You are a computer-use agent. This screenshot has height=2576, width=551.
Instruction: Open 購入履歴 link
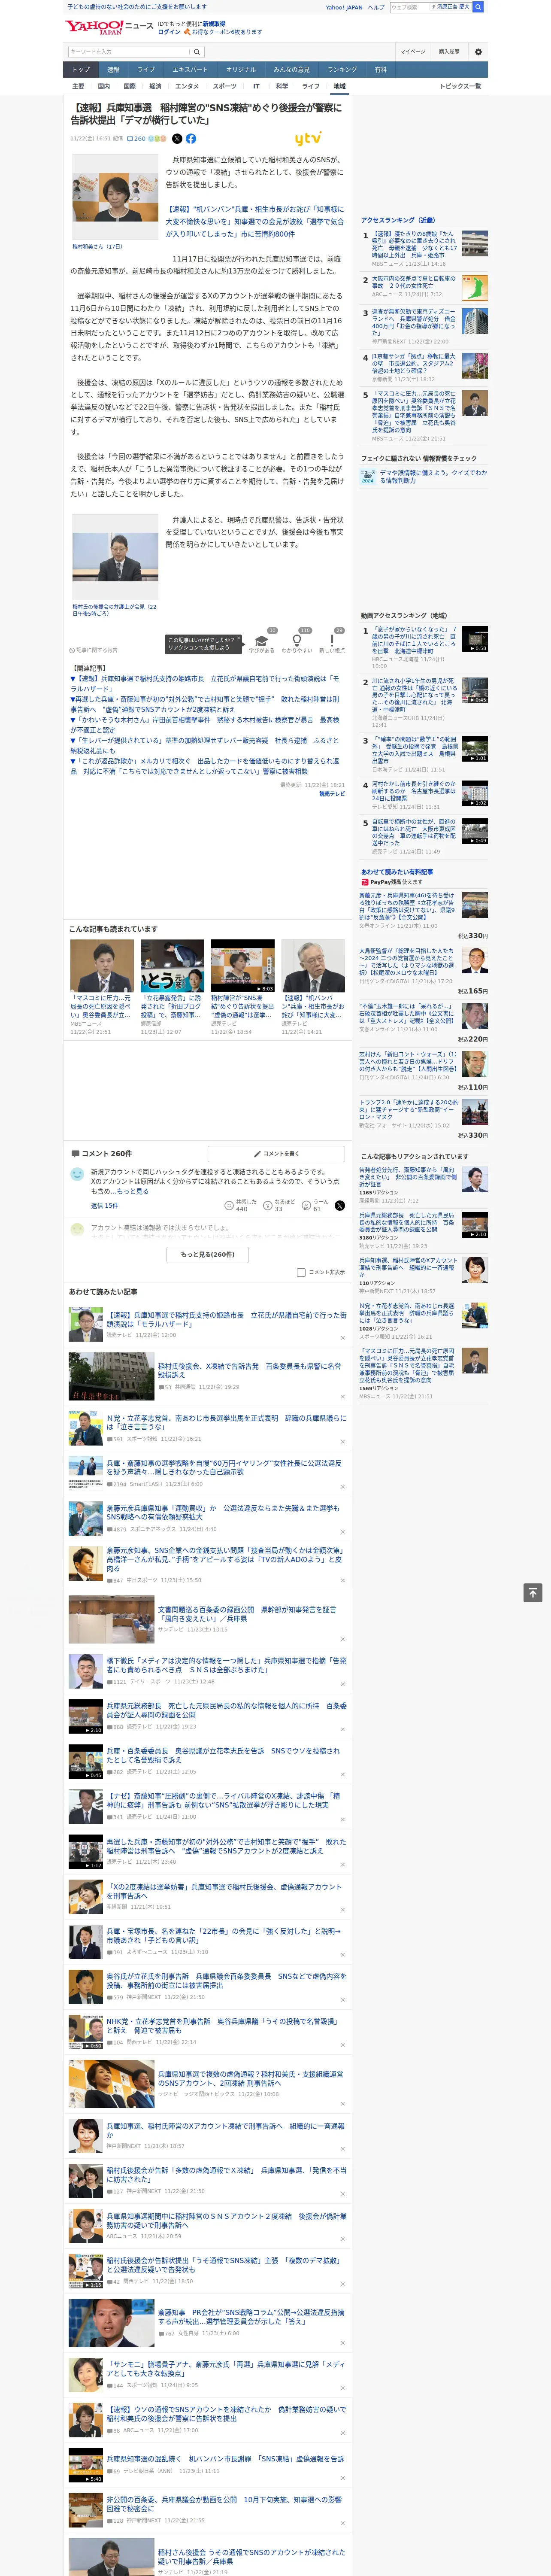click(449, 51)
